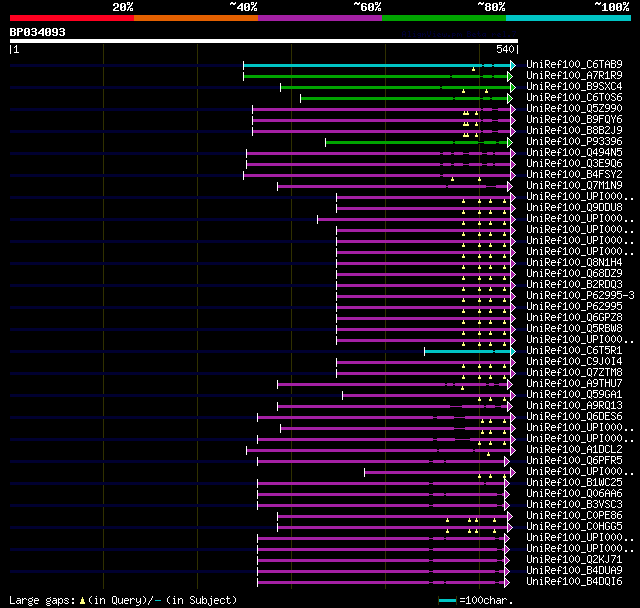Select the UniRef100_Q3E9Q6 label
Screen dimensions: 640x608
(x=574, y=164)
